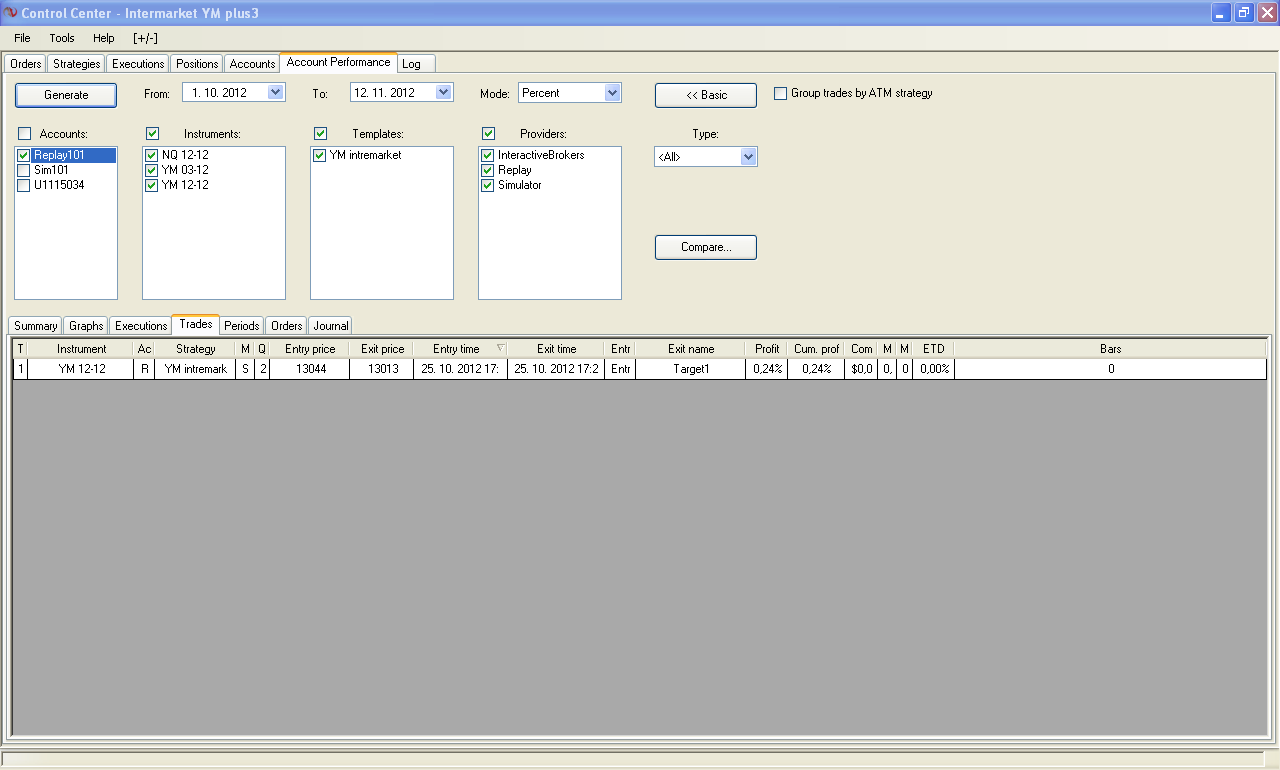
Task: Check the all-Accounts header checkbox
Action: pos(25,133)
